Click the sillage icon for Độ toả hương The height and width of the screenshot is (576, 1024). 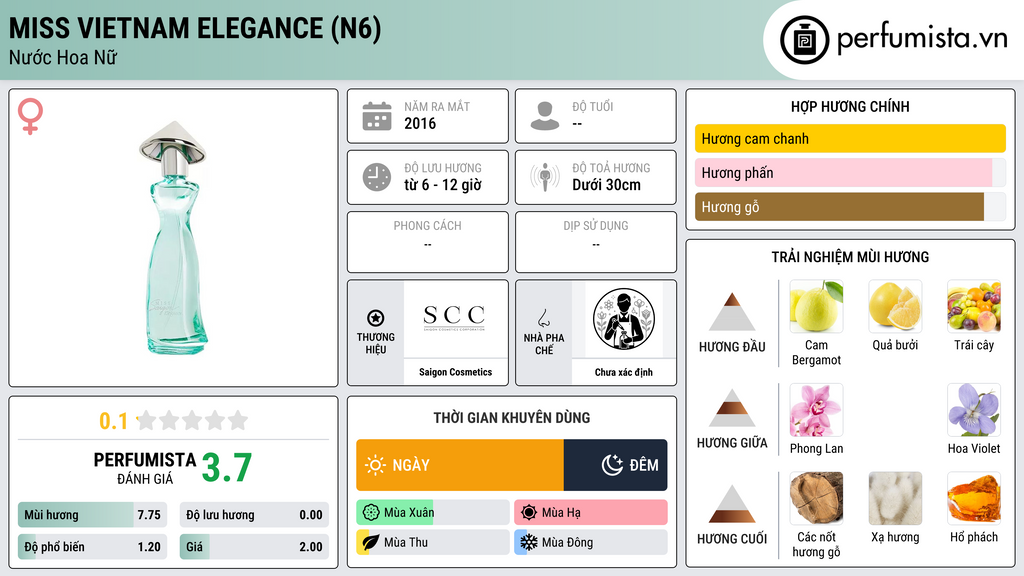click(x=545, y=177)
